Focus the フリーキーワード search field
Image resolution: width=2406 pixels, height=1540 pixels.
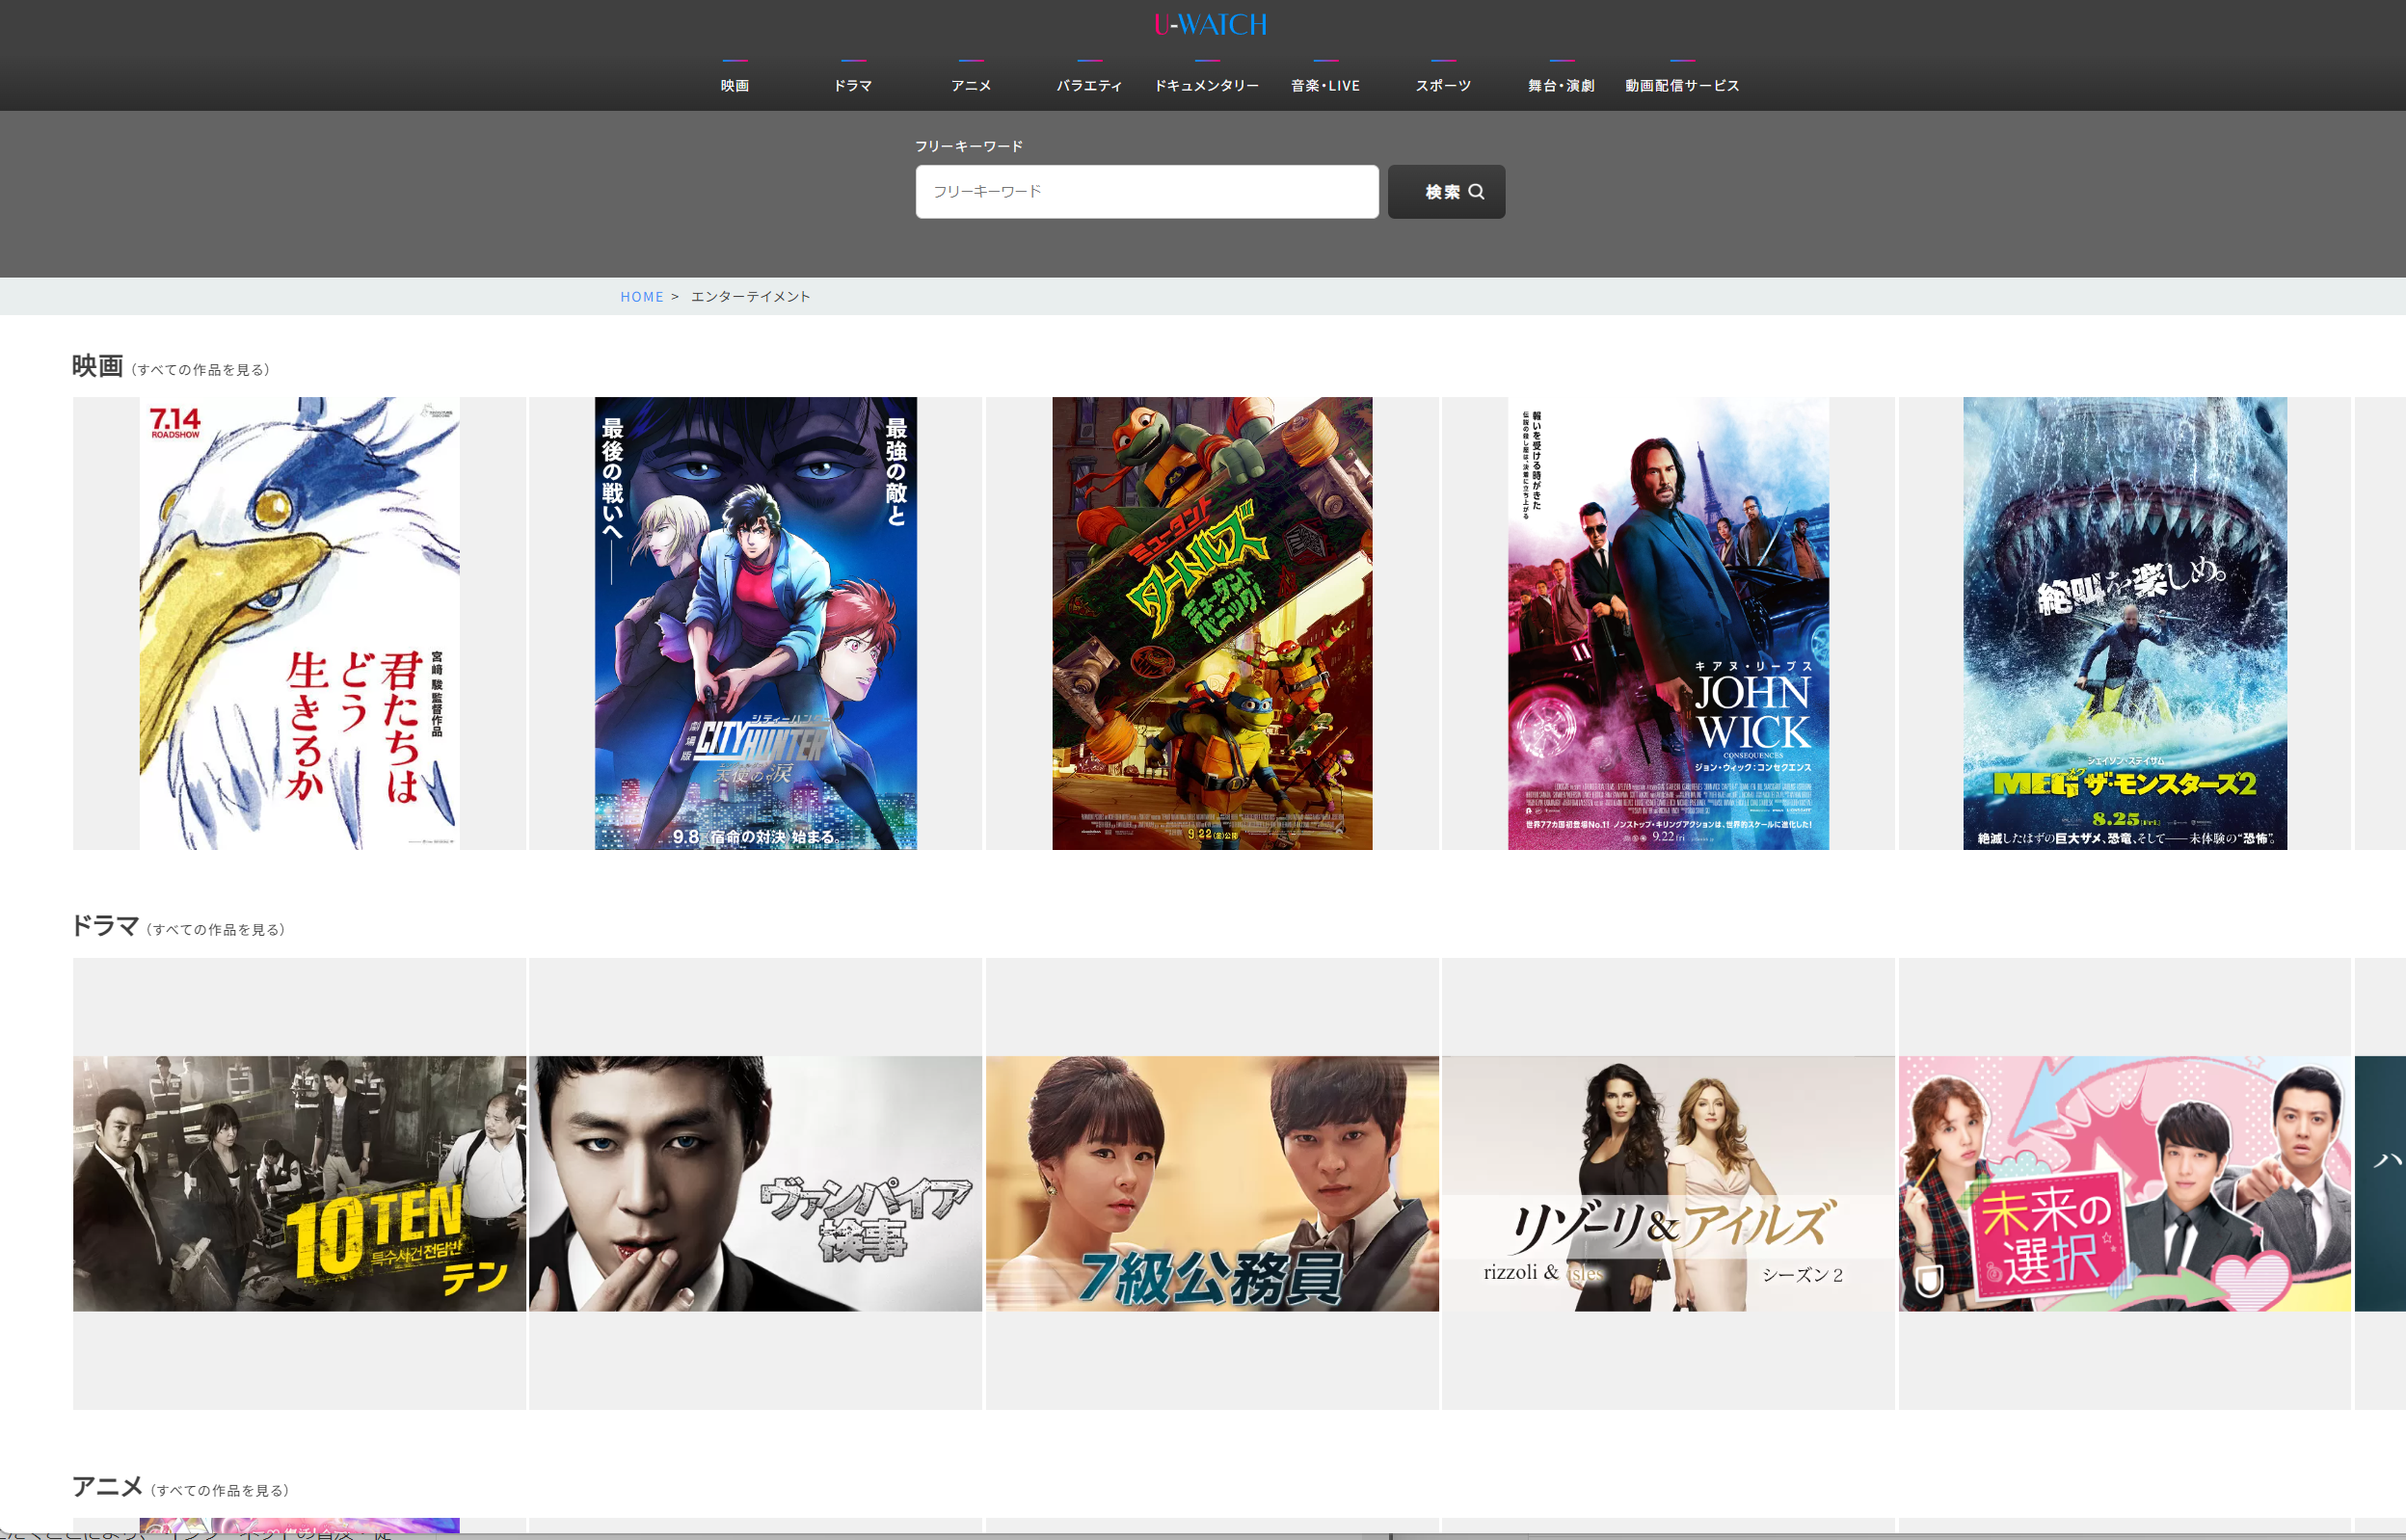point(1146,191)
